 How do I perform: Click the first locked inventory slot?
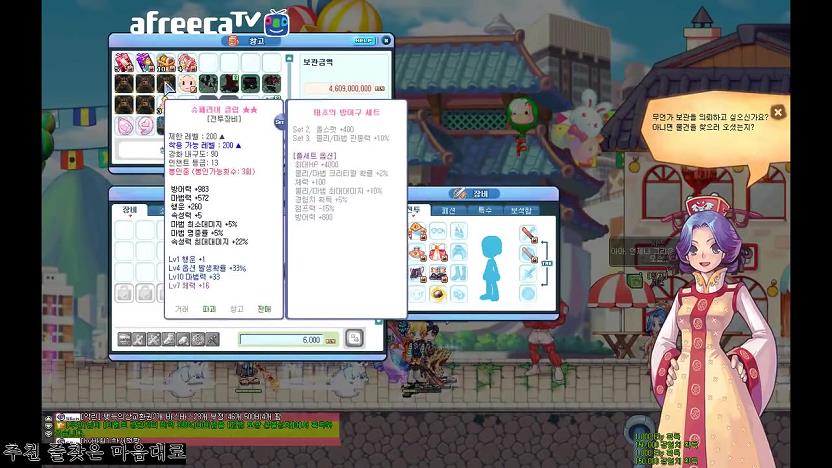tap(124, 293)
